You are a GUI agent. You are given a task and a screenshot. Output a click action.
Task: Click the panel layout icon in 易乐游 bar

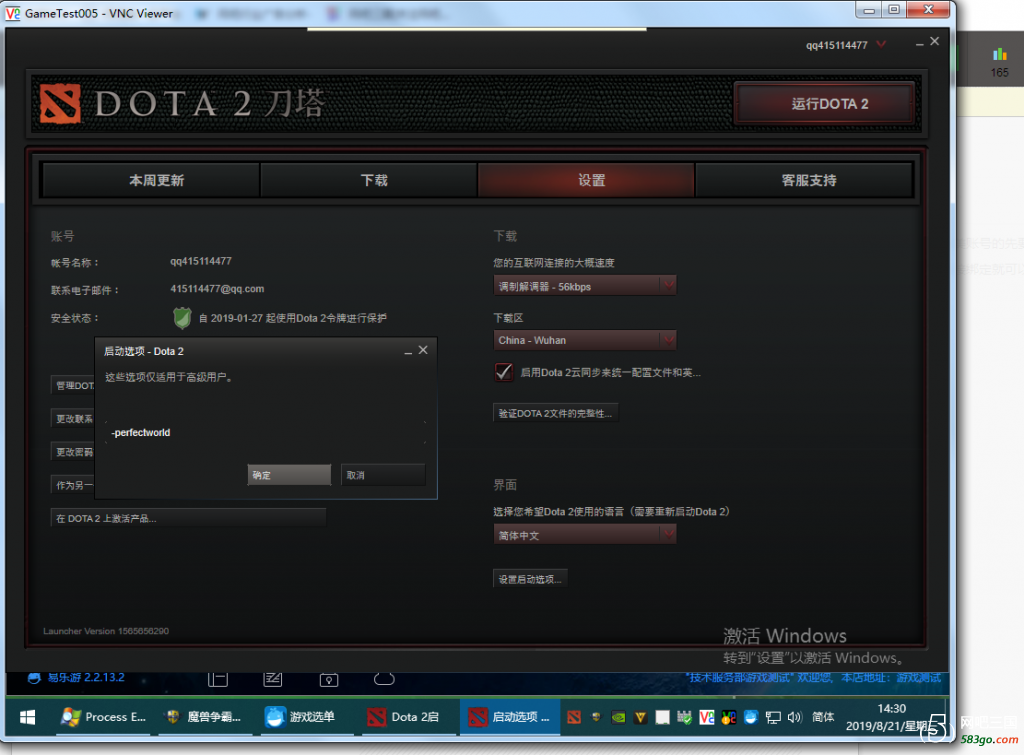click(217, 679)
